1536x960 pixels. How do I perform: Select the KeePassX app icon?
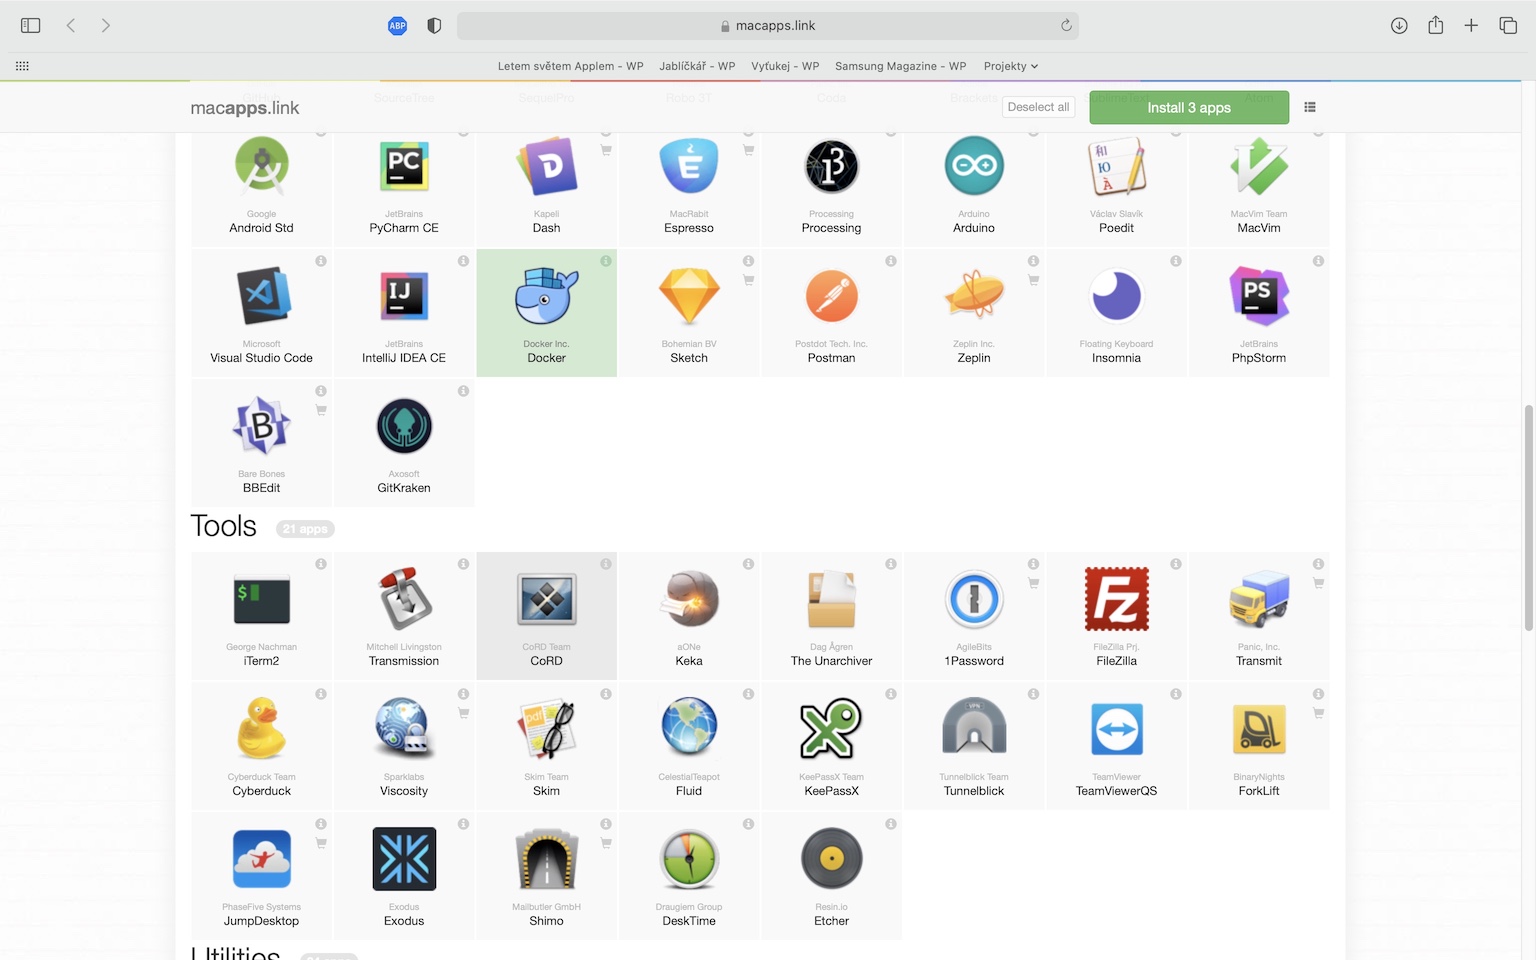(832, 729)
